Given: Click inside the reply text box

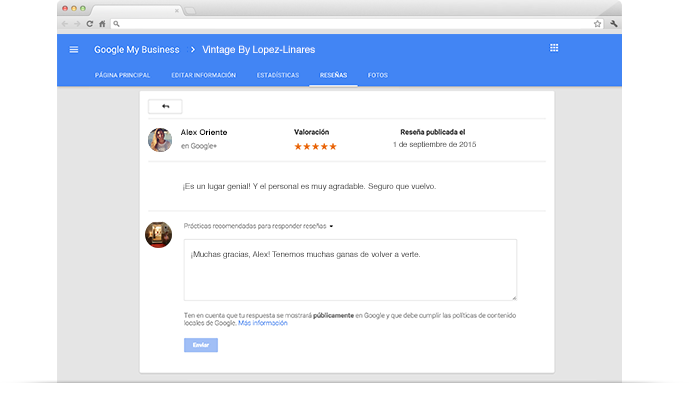Looking at the screenshot, I should click(350, 270).
